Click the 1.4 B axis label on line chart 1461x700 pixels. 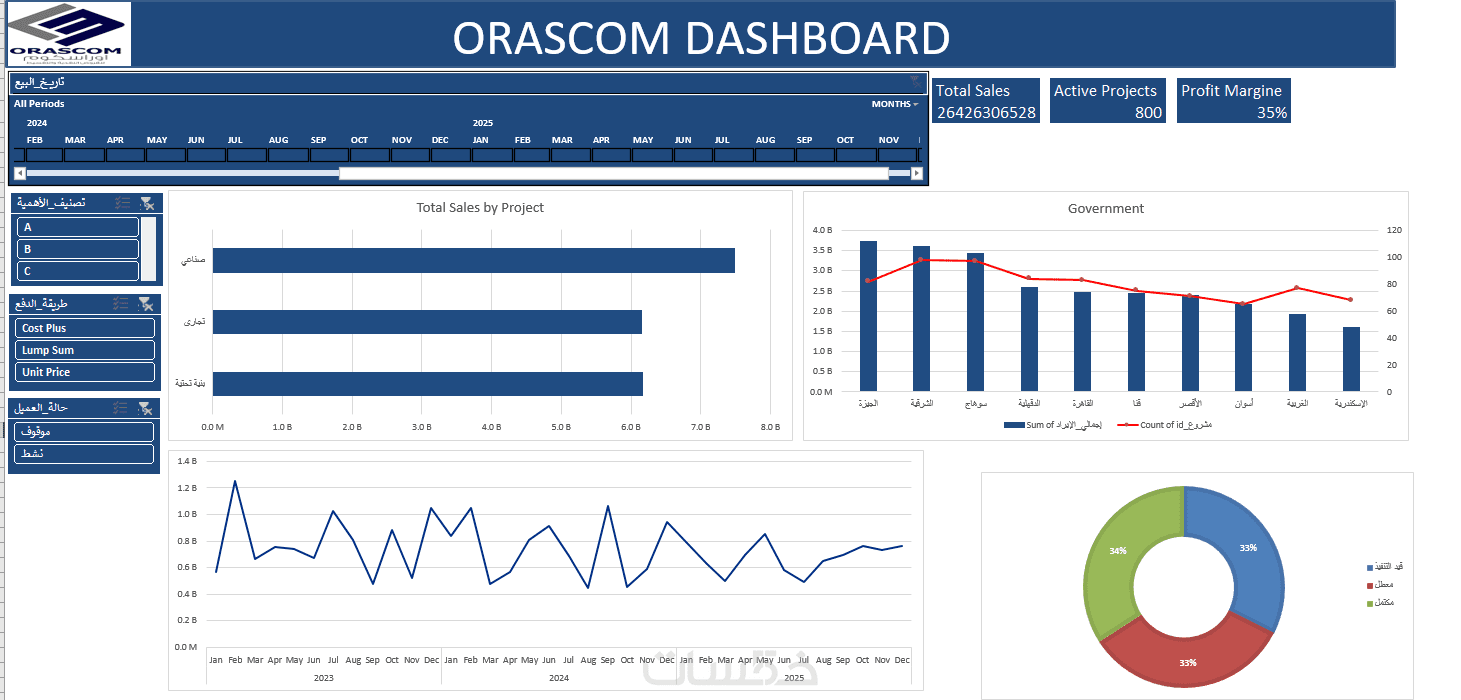[187, 461]
